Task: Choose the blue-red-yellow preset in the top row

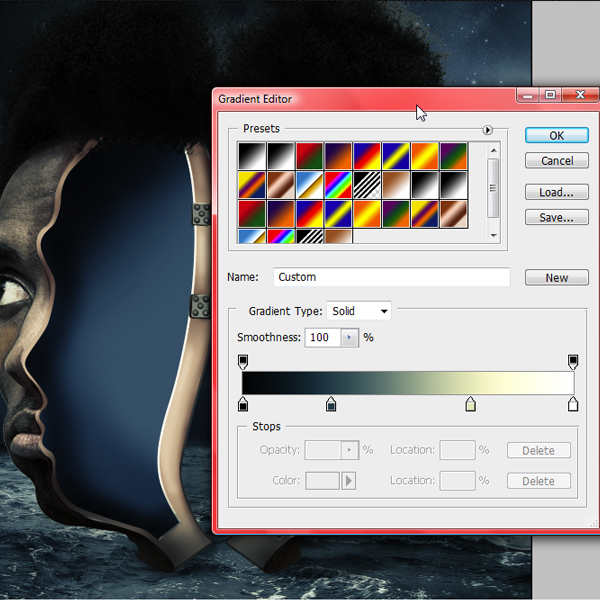Action: pos(367,156)
